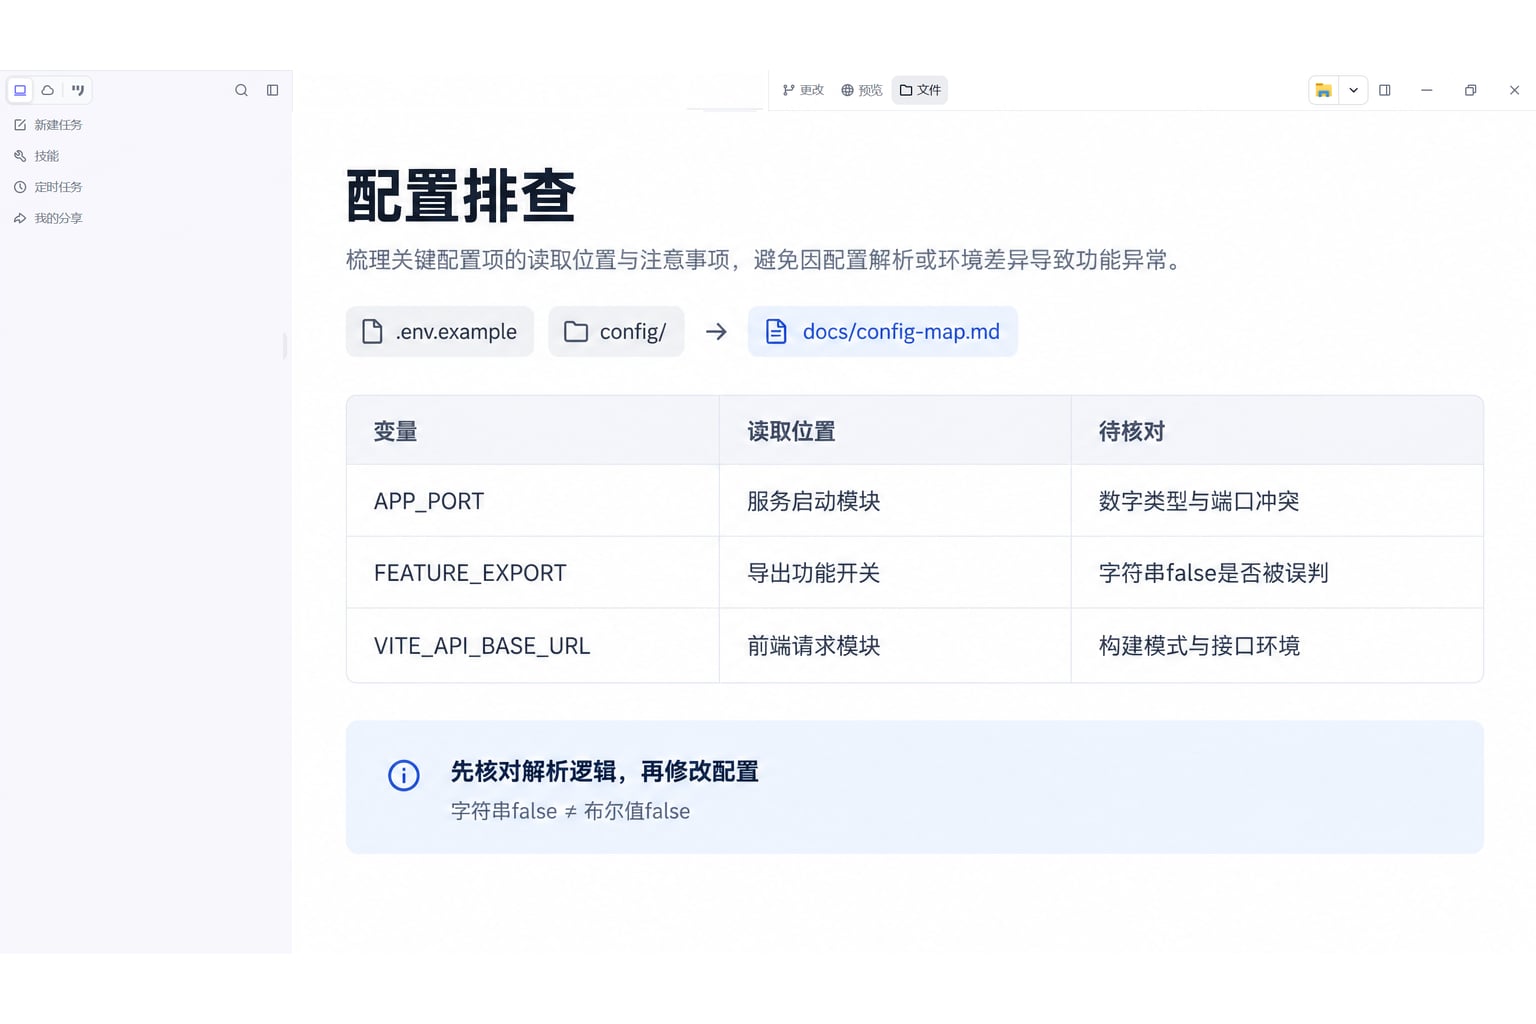The image size is (1536, 1024).
Task: Go to 我的分享 shared items
Action: [48, 218]
